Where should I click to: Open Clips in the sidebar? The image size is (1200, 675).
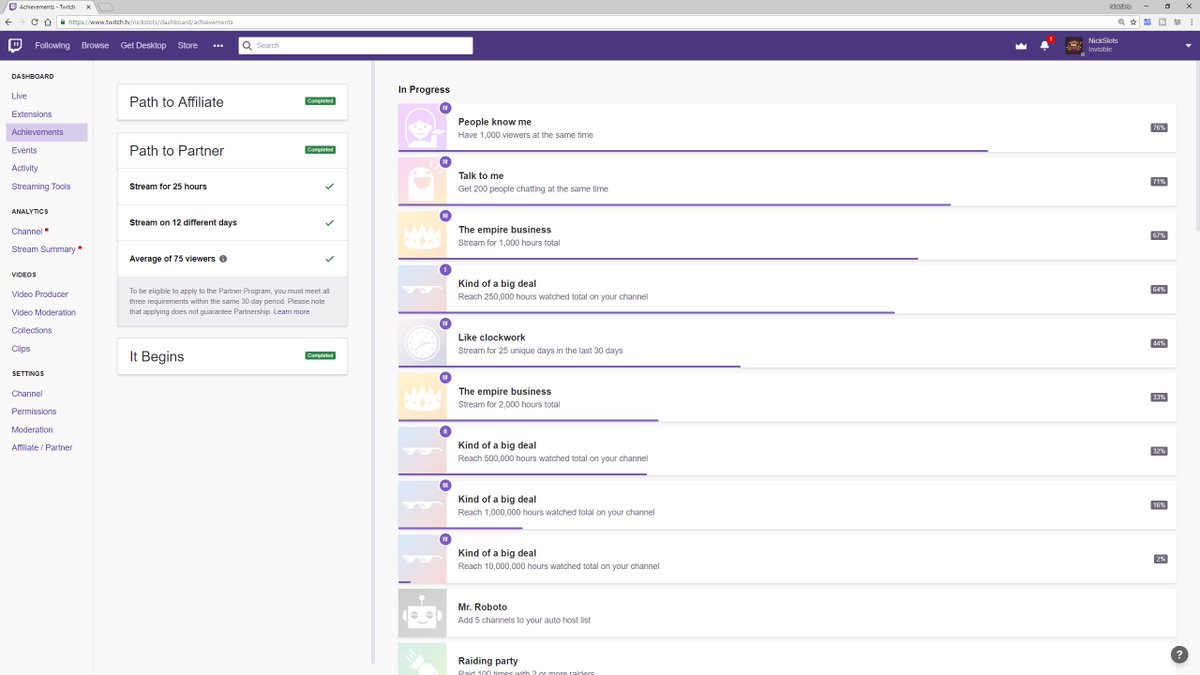click(21, 348)
